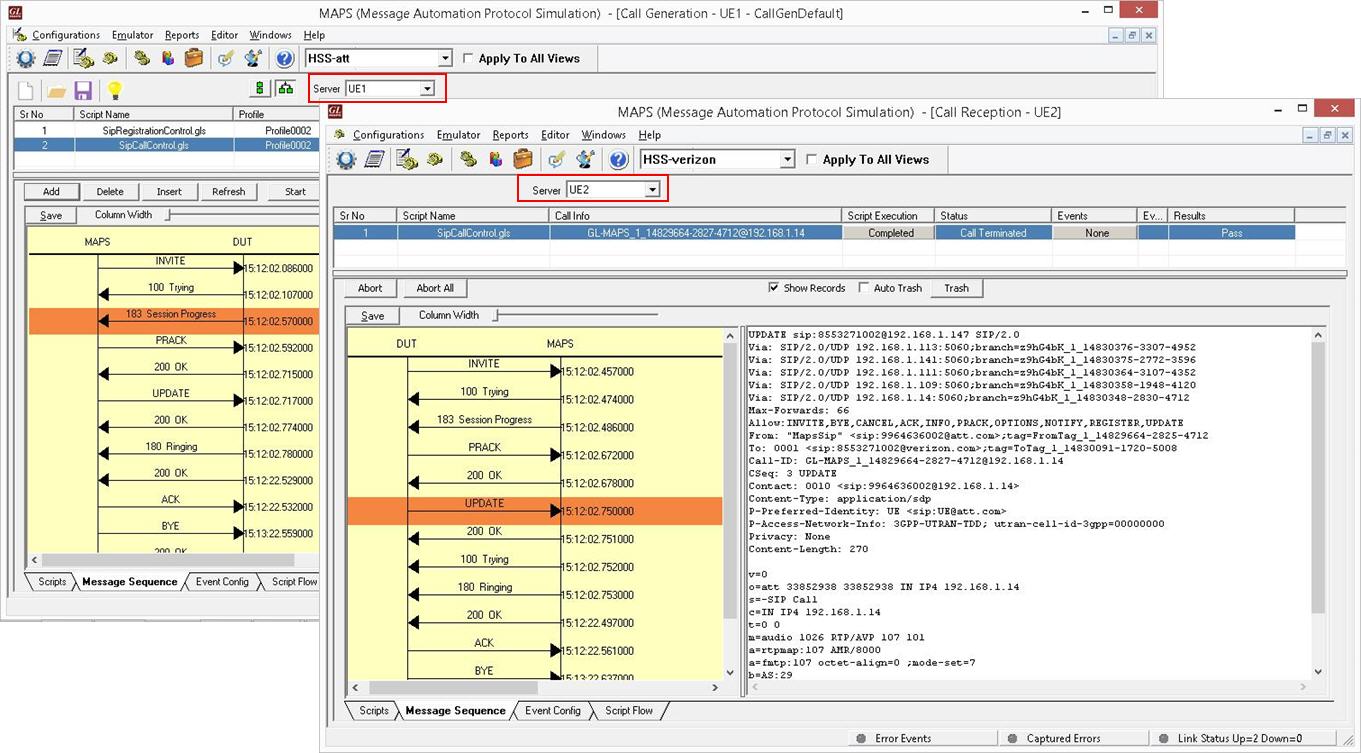
Task: Open the Windows menu in the UE2 window
Action: tap(603, 135)
